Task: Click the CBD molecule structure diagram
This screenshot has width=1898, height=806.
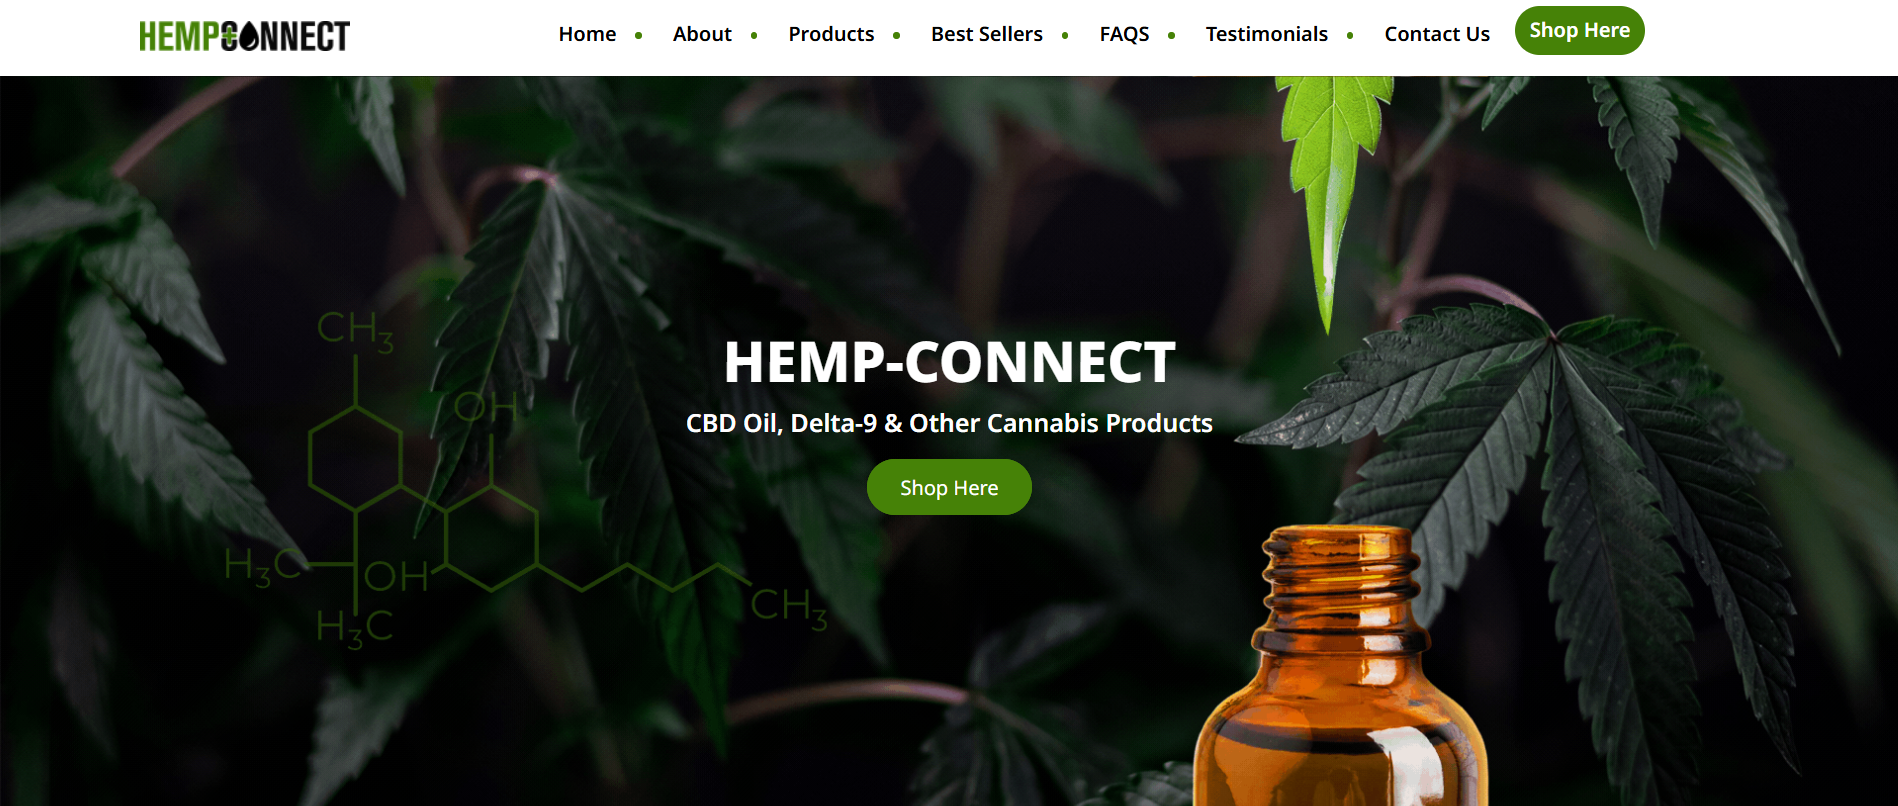Action: tap(525, 480)
